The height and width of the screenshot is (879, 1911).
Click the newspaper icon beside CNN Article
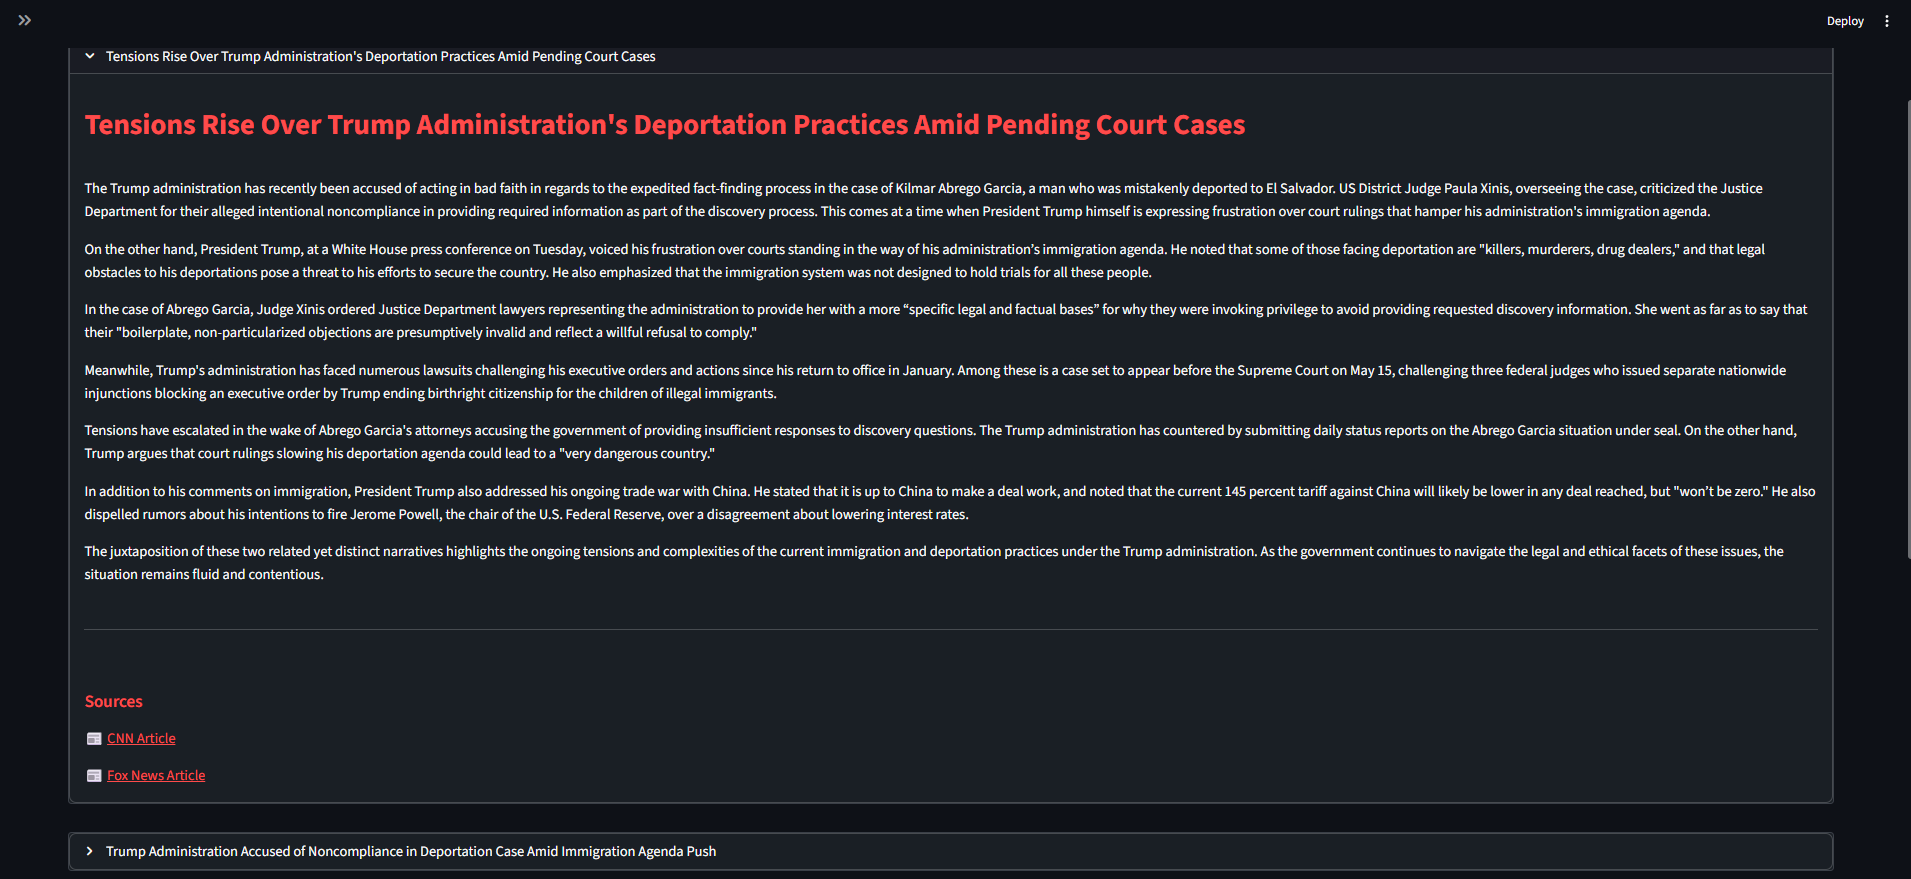94,739
